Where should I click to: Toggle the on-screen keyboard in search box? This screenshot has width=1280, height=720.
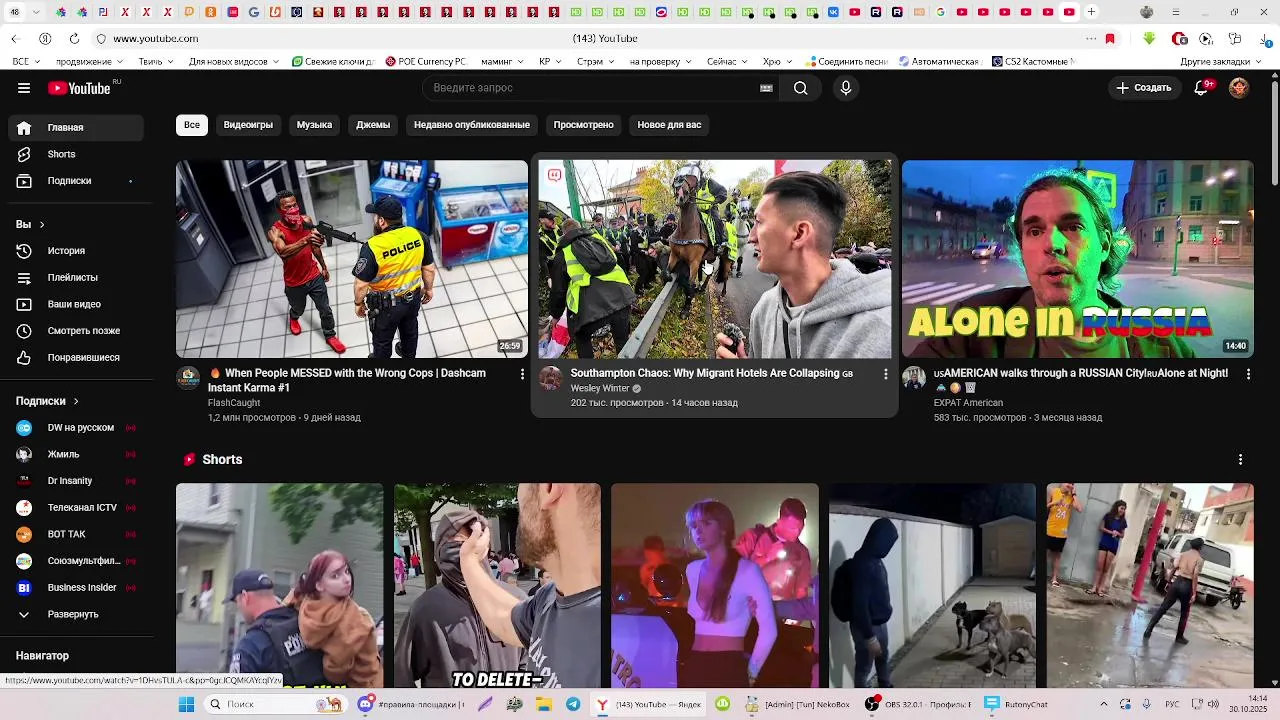[x=766, y=88]
